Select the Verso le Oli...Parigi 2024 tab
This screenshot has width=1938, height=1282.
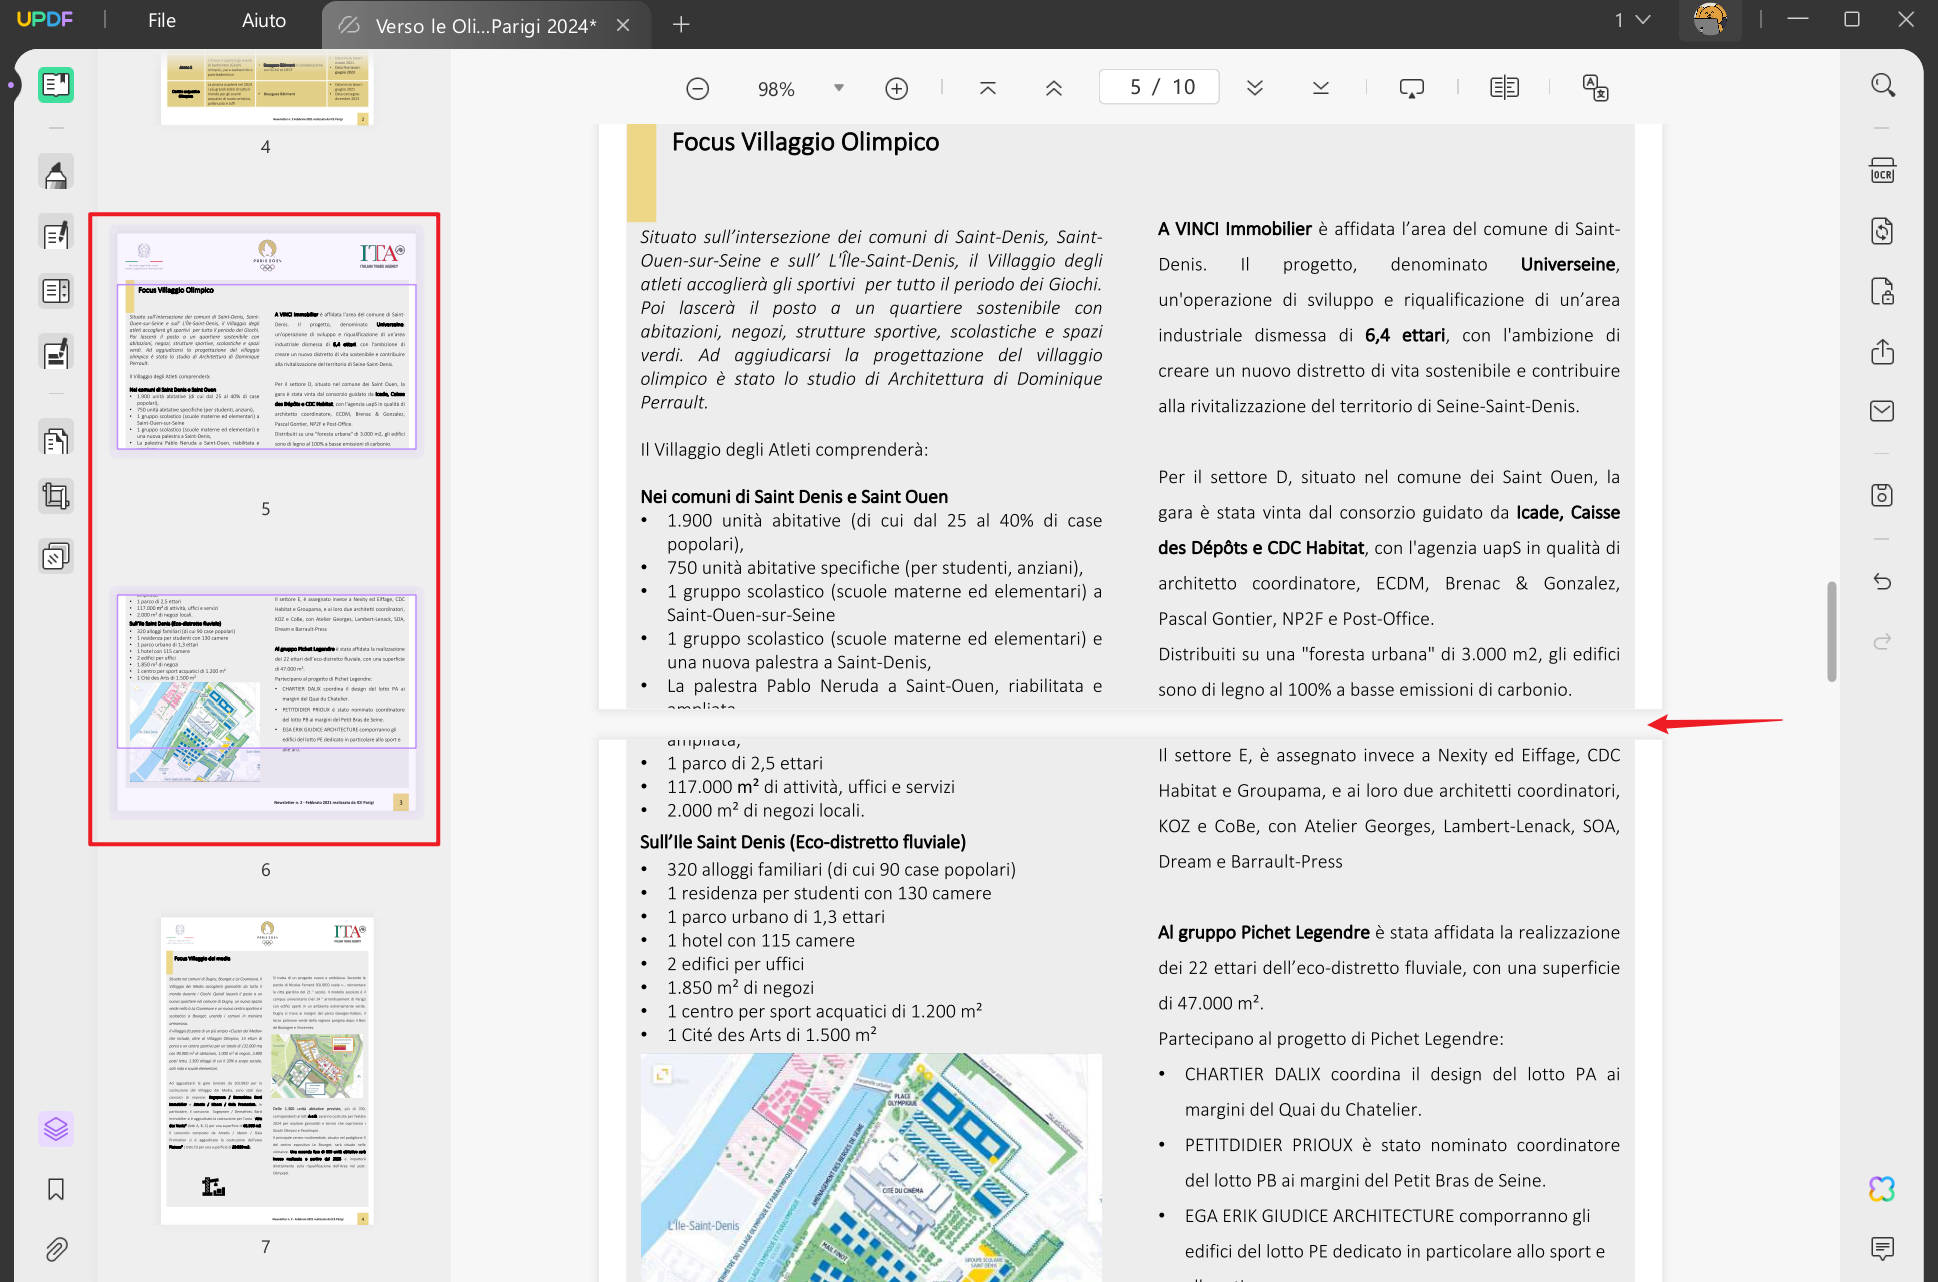pyautogui.click(x=485, y=26)
